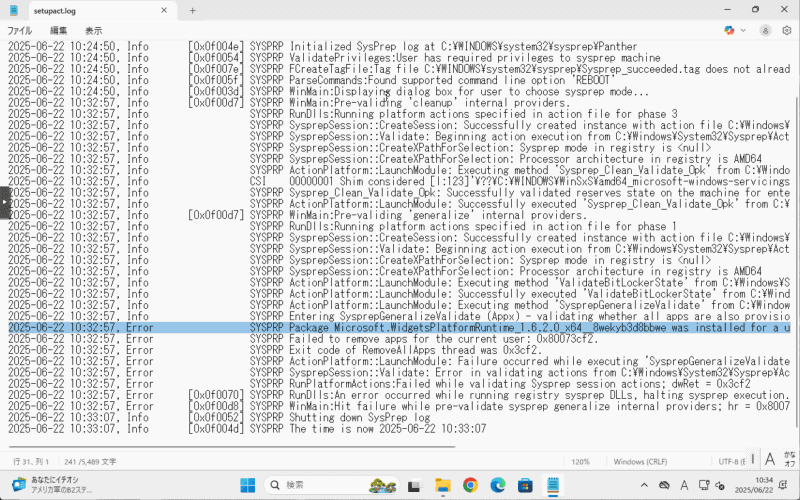Screen dimensions: 800x500
Task: Open Microsoft Store from the taskbar
Action: coord(525,485)
